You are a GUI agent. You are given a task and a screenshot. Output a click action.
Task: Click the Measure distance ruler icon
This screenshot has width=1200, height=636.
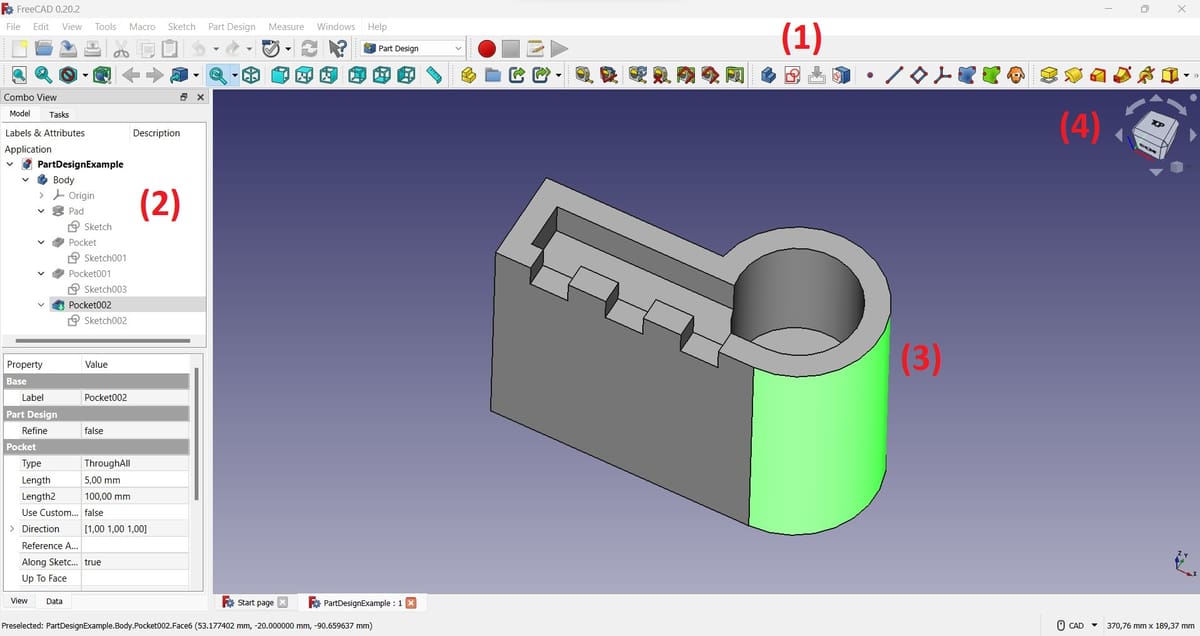[433, 75]
